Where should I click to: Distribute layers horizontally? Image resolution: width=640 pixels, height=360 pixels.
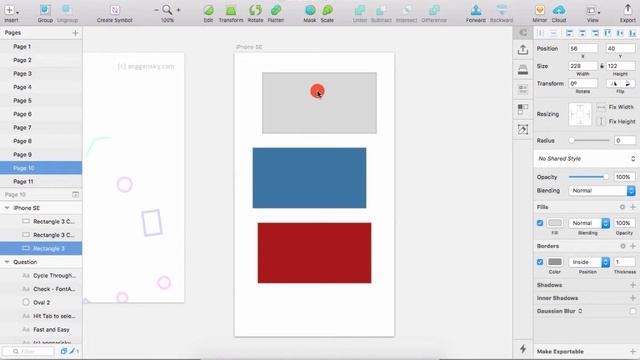pyautogui.click(x=540, y=33)
